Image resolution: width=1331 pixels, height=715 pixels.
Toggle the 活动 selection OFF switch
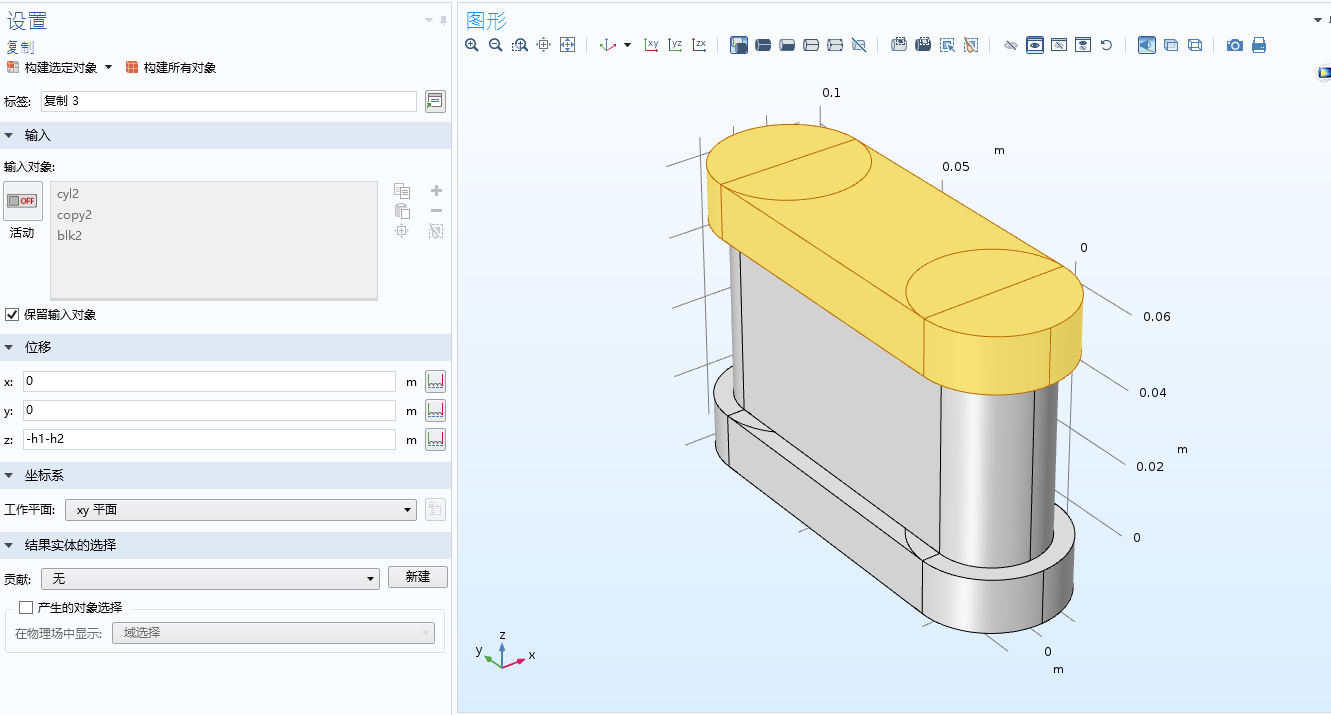click(x=22, y=201)
